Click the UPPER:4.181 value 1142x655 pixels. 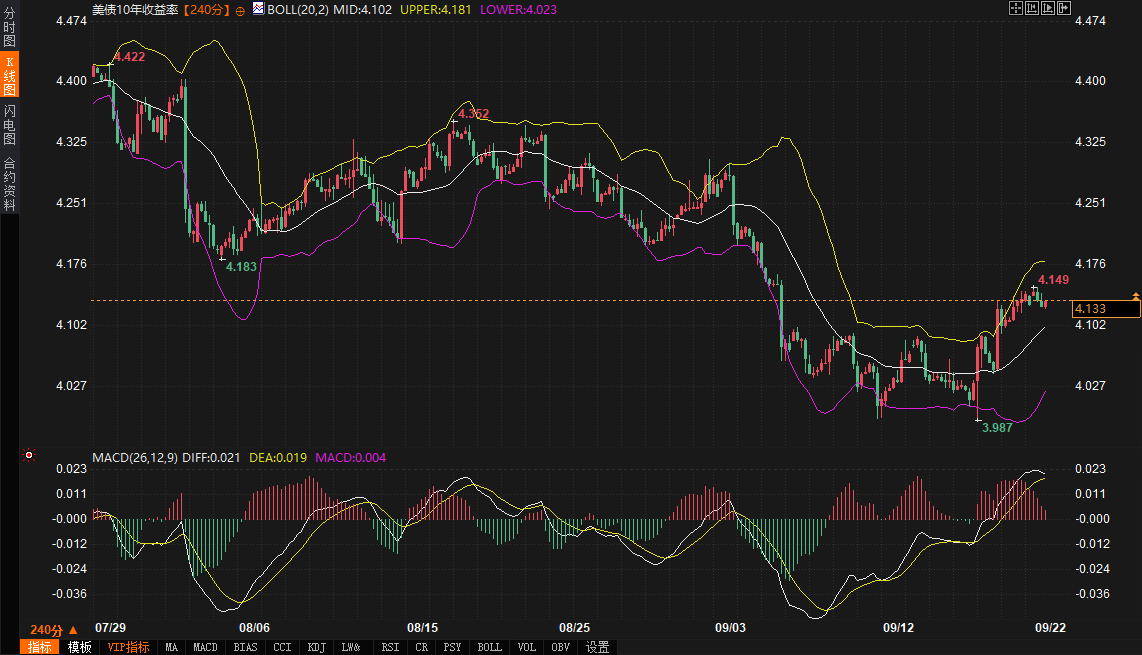[436, 10]
